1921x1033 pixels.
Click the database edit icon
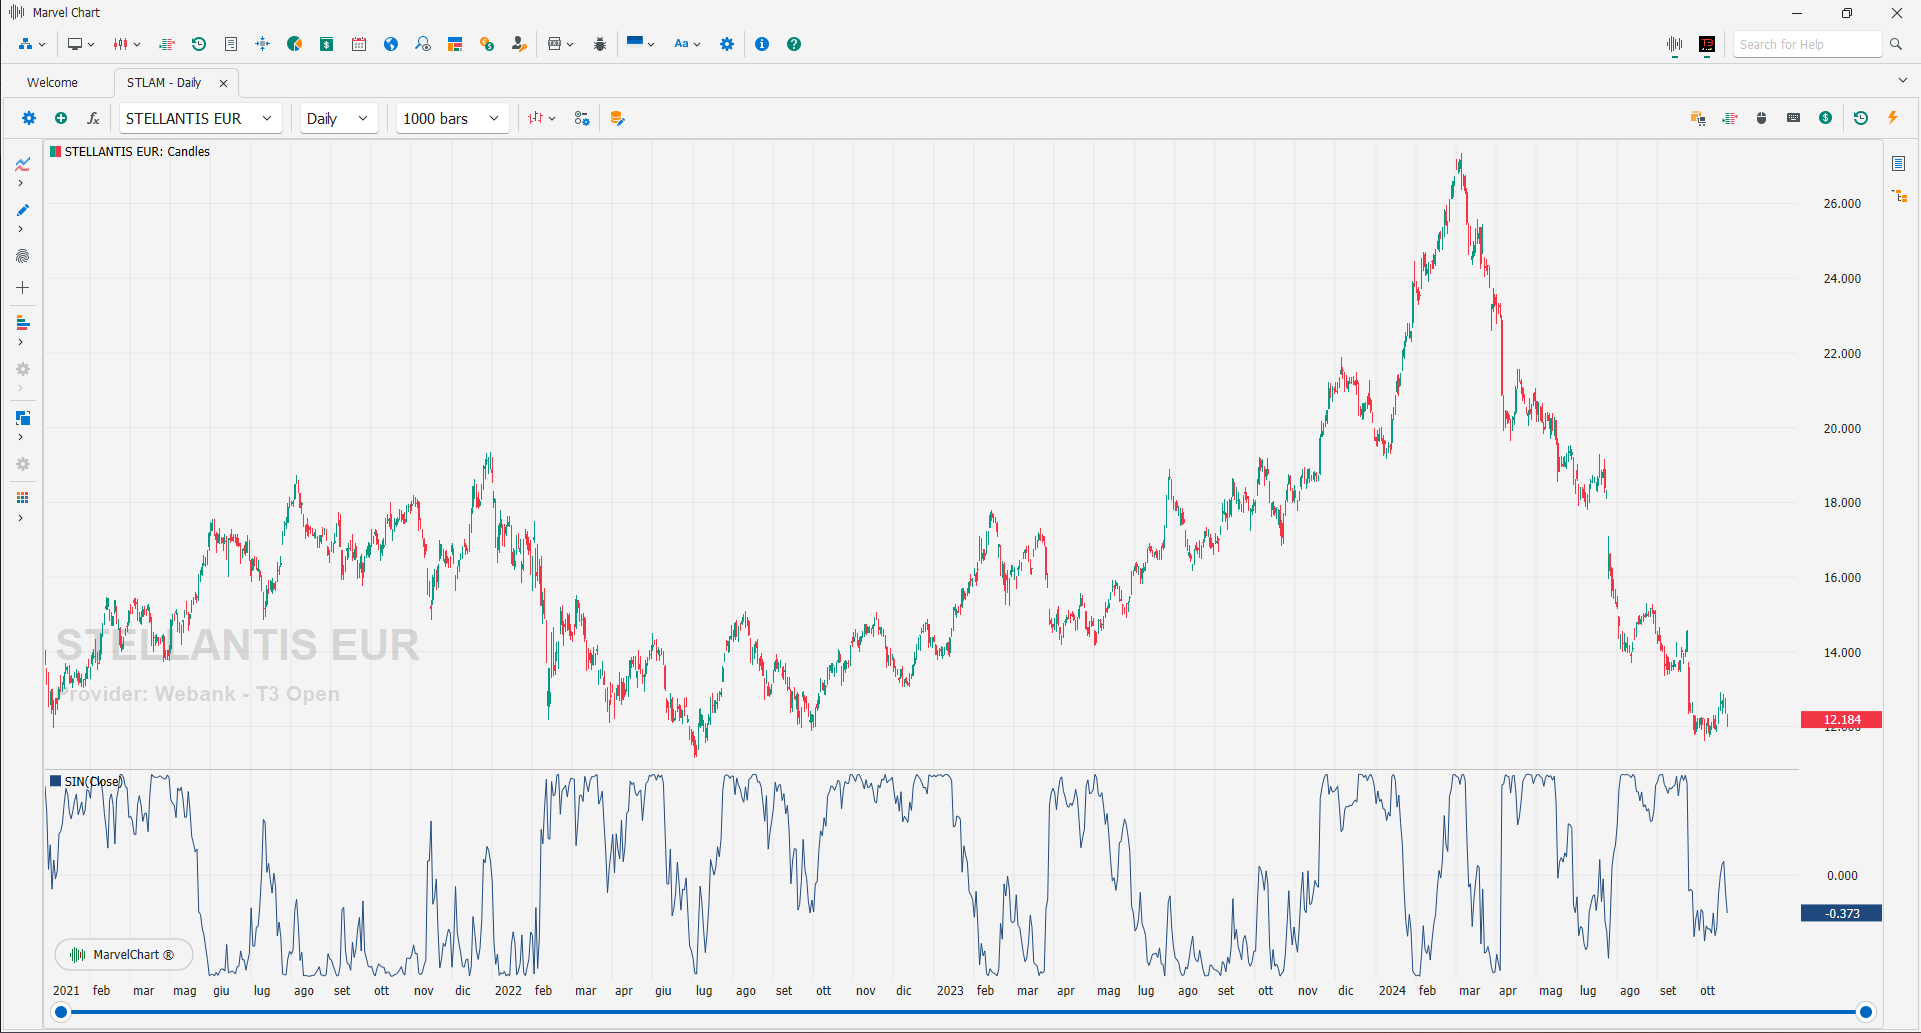pyautogui.click(x=617, y=118)
